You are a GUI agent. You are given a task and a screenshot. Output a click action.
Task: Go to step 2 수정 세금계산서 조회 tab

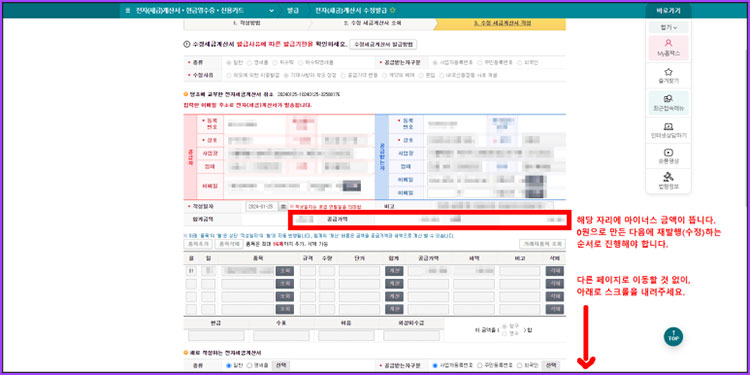(372, 23)
